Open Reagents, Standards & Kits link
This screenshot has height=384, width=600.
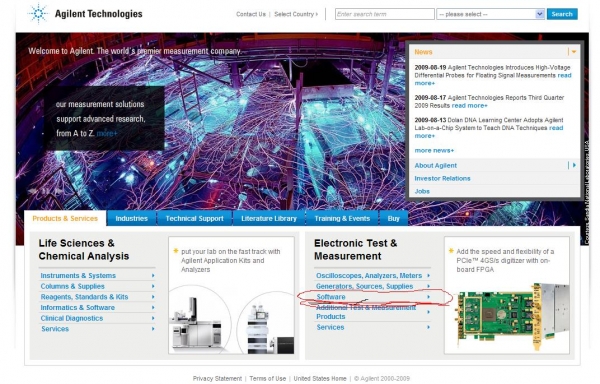coord(84,297)
